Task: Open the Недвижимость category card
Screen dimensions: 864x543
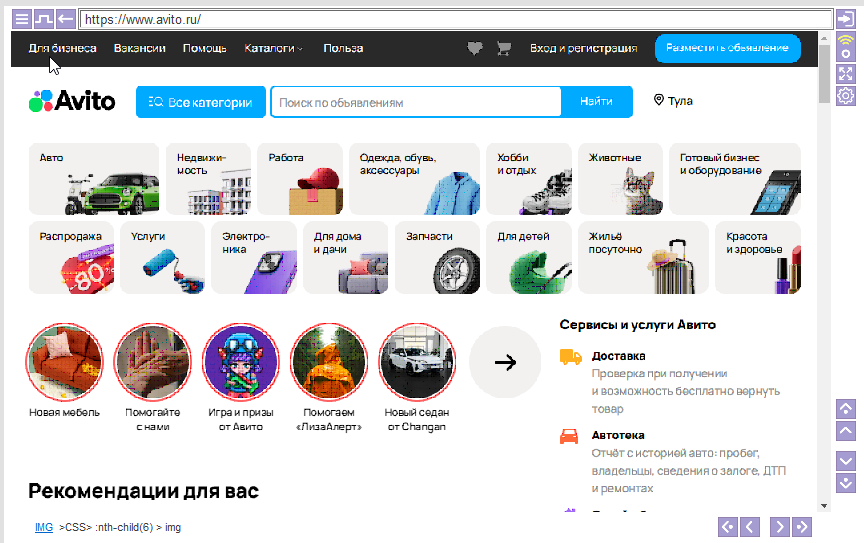Action: (x=208, y=179)
